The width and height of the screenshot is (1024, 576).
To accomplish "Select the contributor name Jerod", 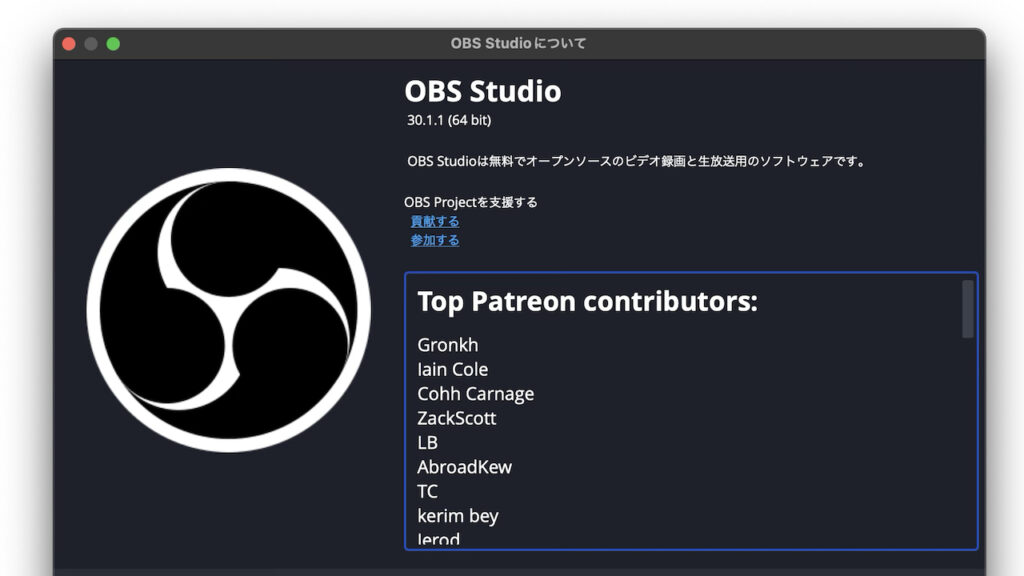I will click(438, 538).
